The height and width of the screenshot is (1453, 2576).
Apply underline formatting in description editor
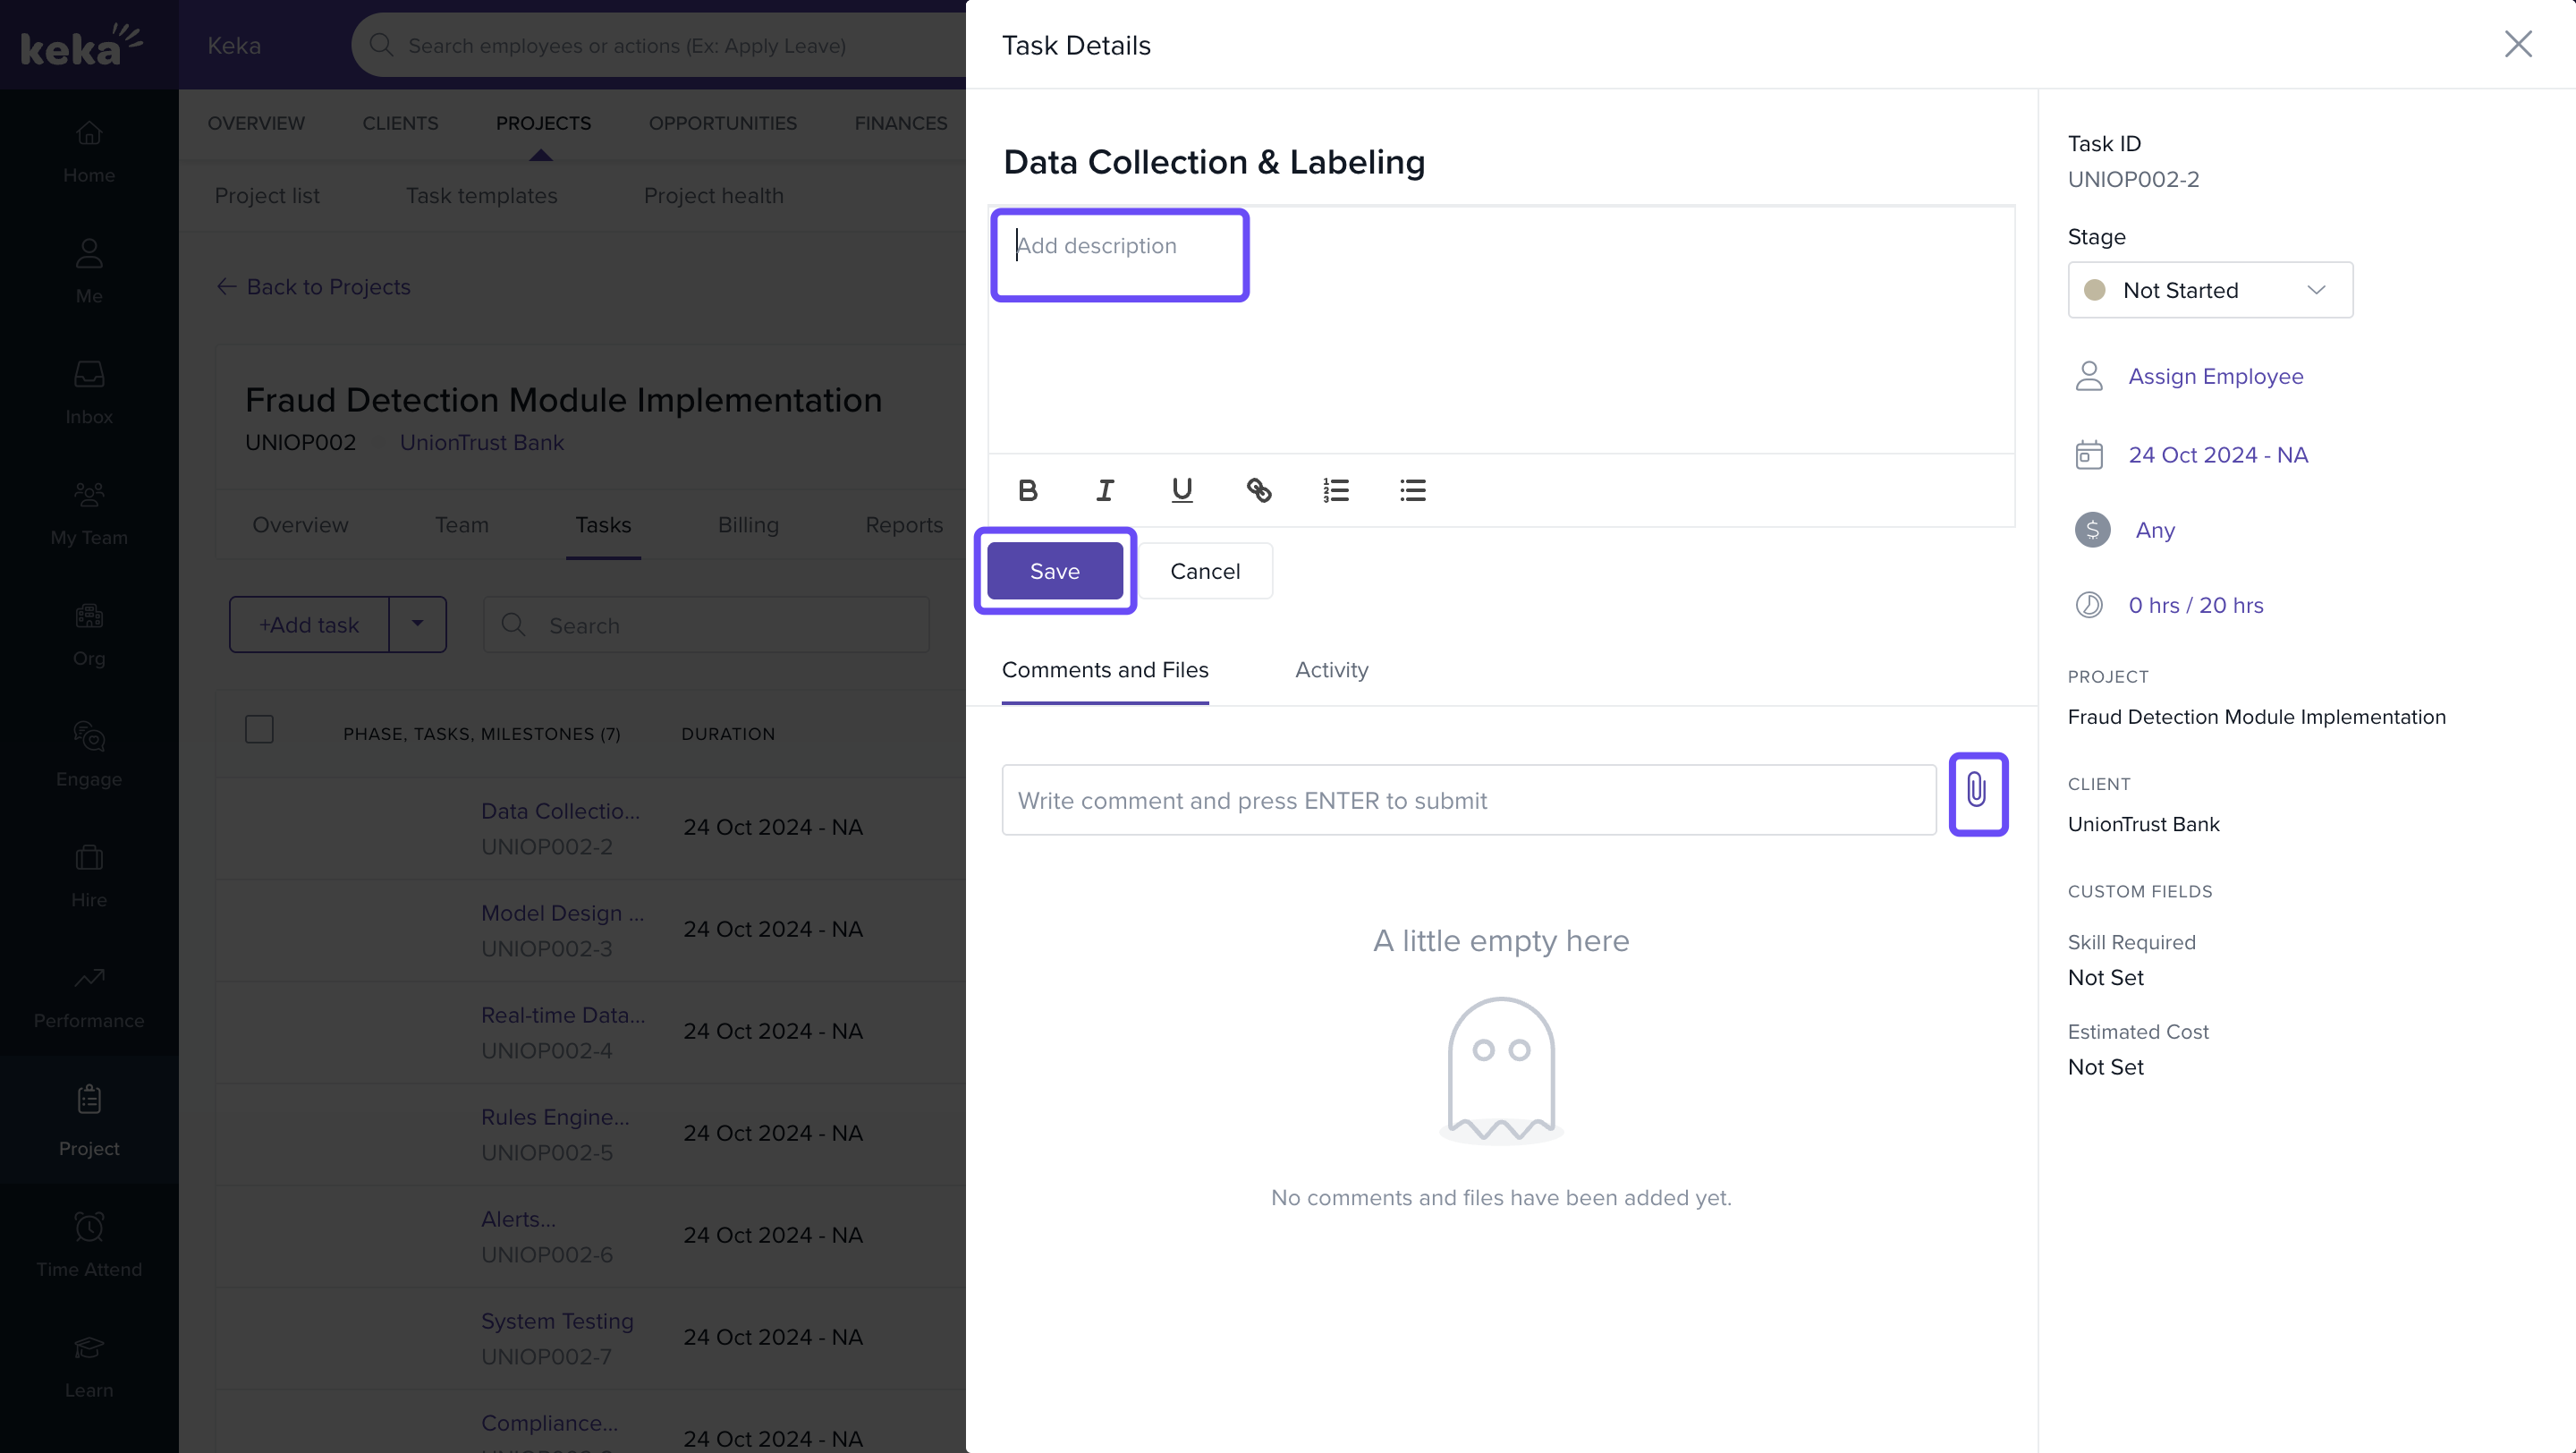coord(1181,490)
